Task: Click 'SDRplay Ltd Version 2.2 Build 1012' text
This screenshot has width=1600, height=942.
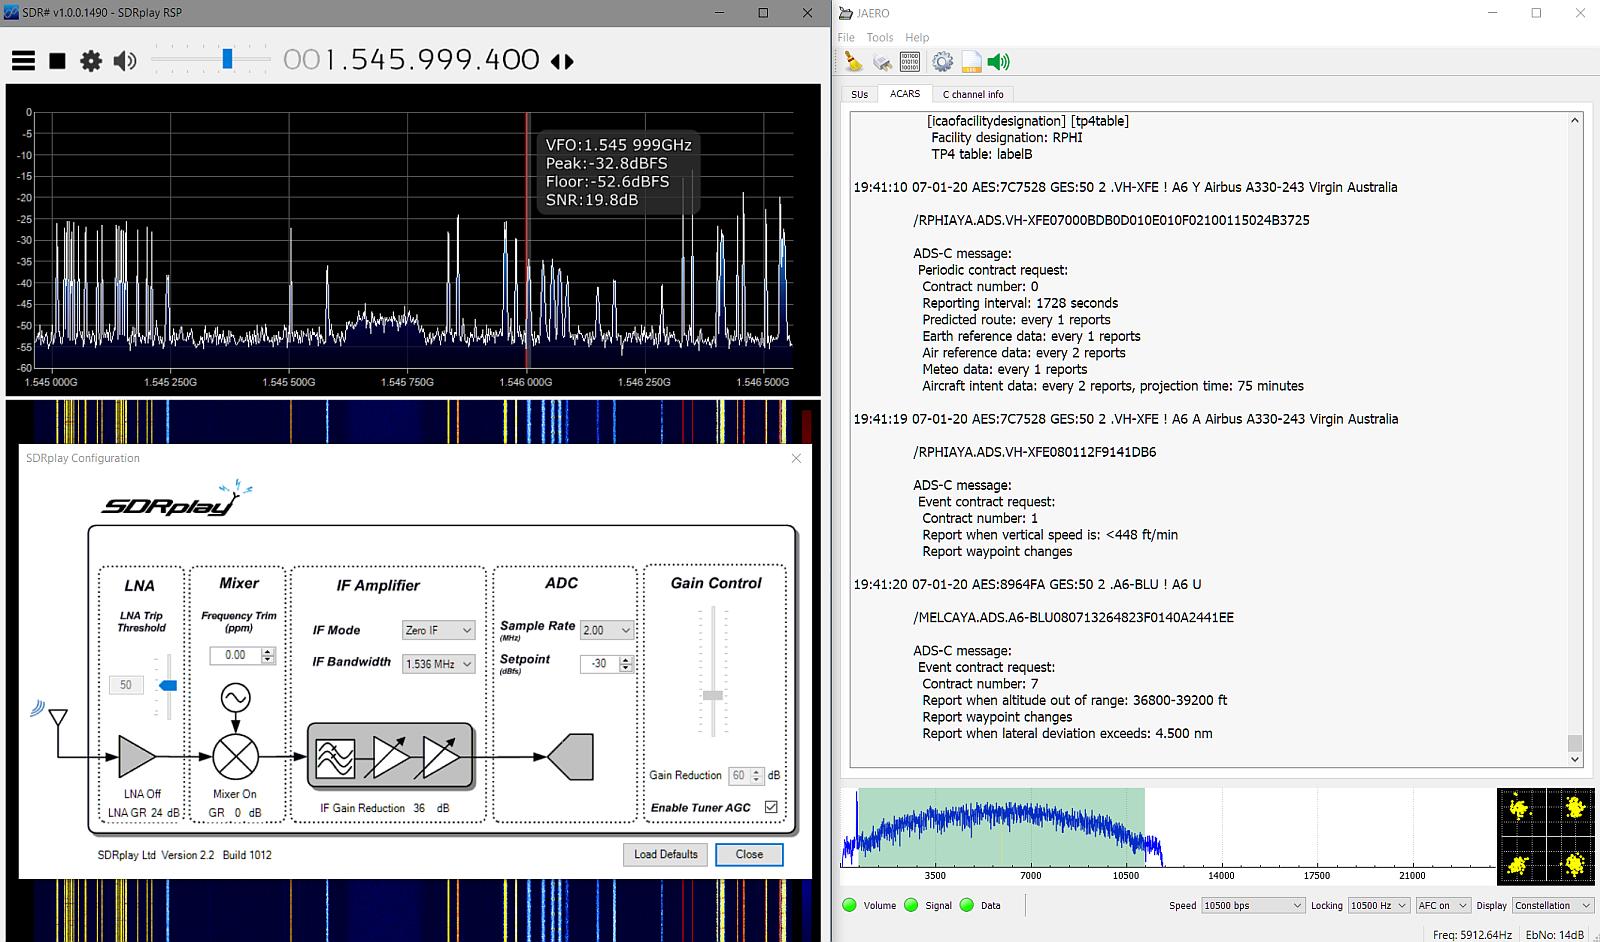Action: (184, 855)
